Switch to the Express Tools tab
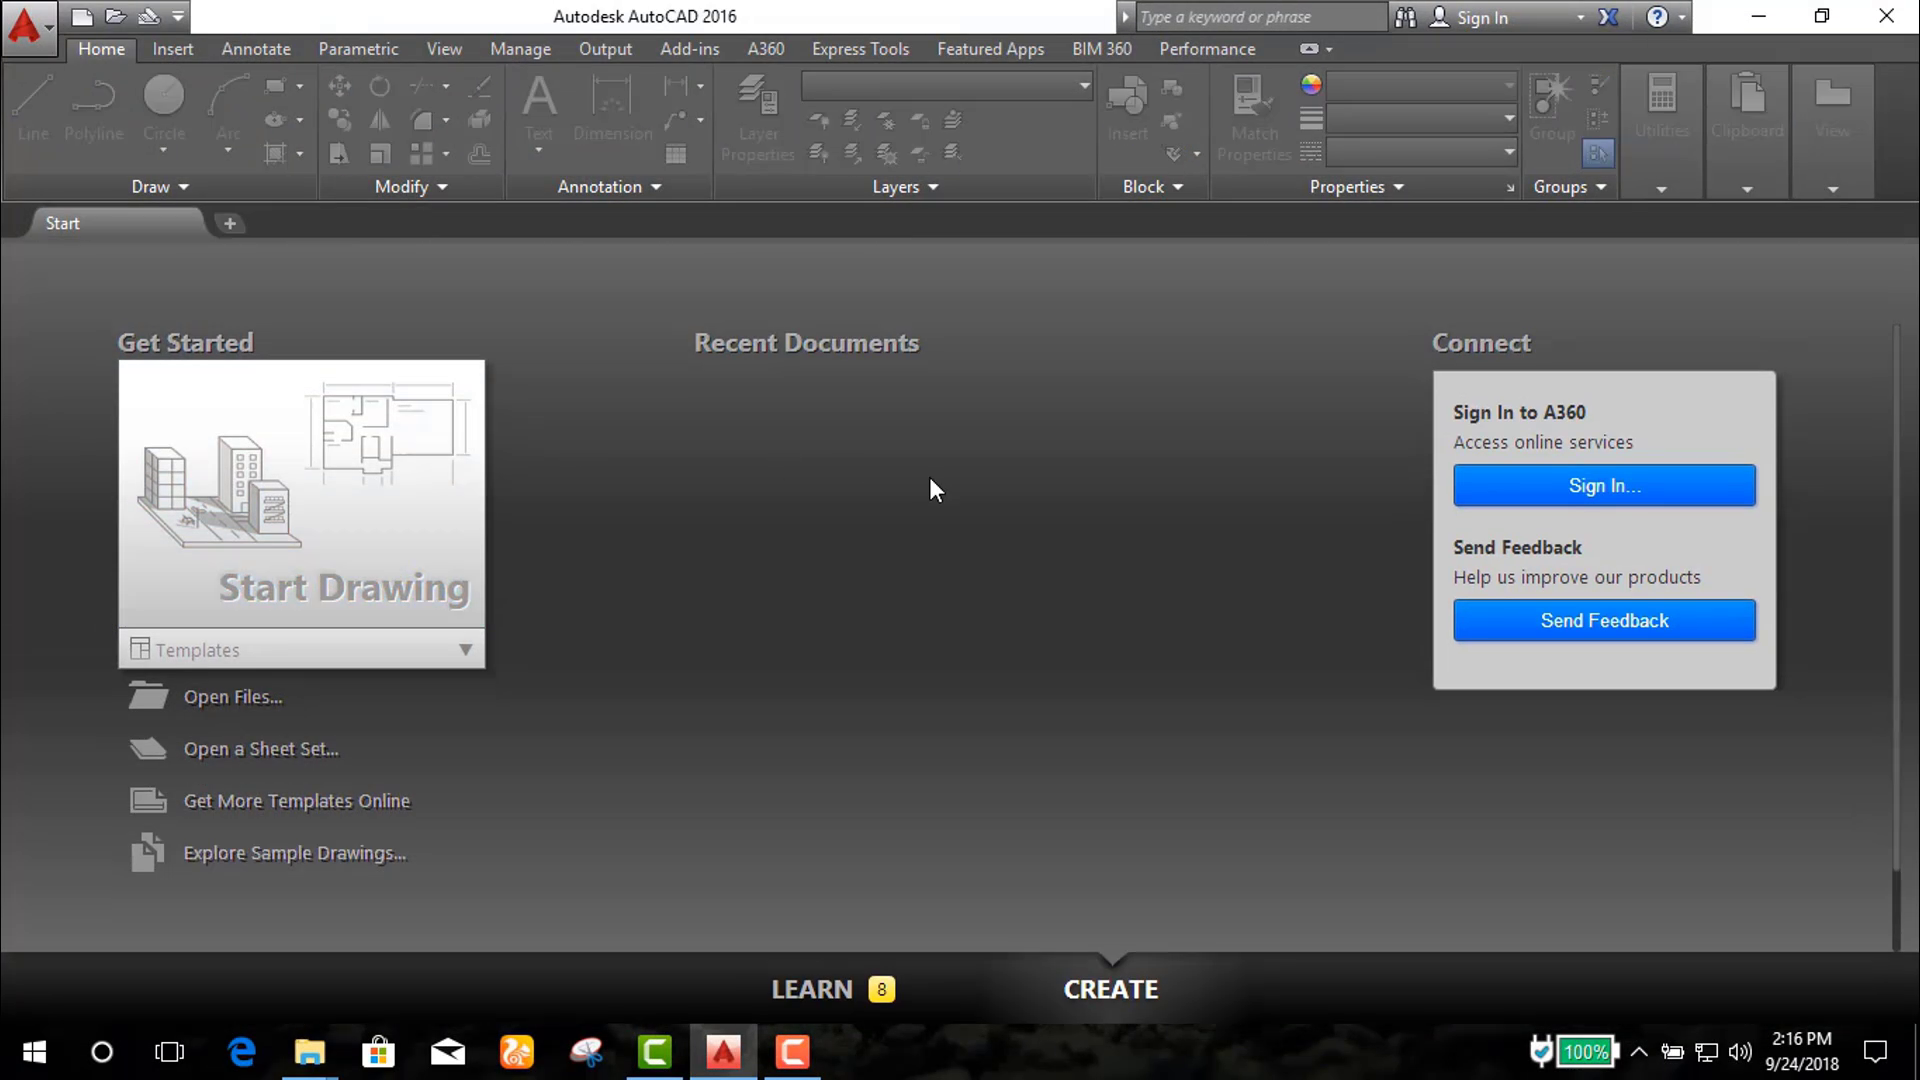The width and height of the screenshot is (1920, 1080). tap(860, 48)
